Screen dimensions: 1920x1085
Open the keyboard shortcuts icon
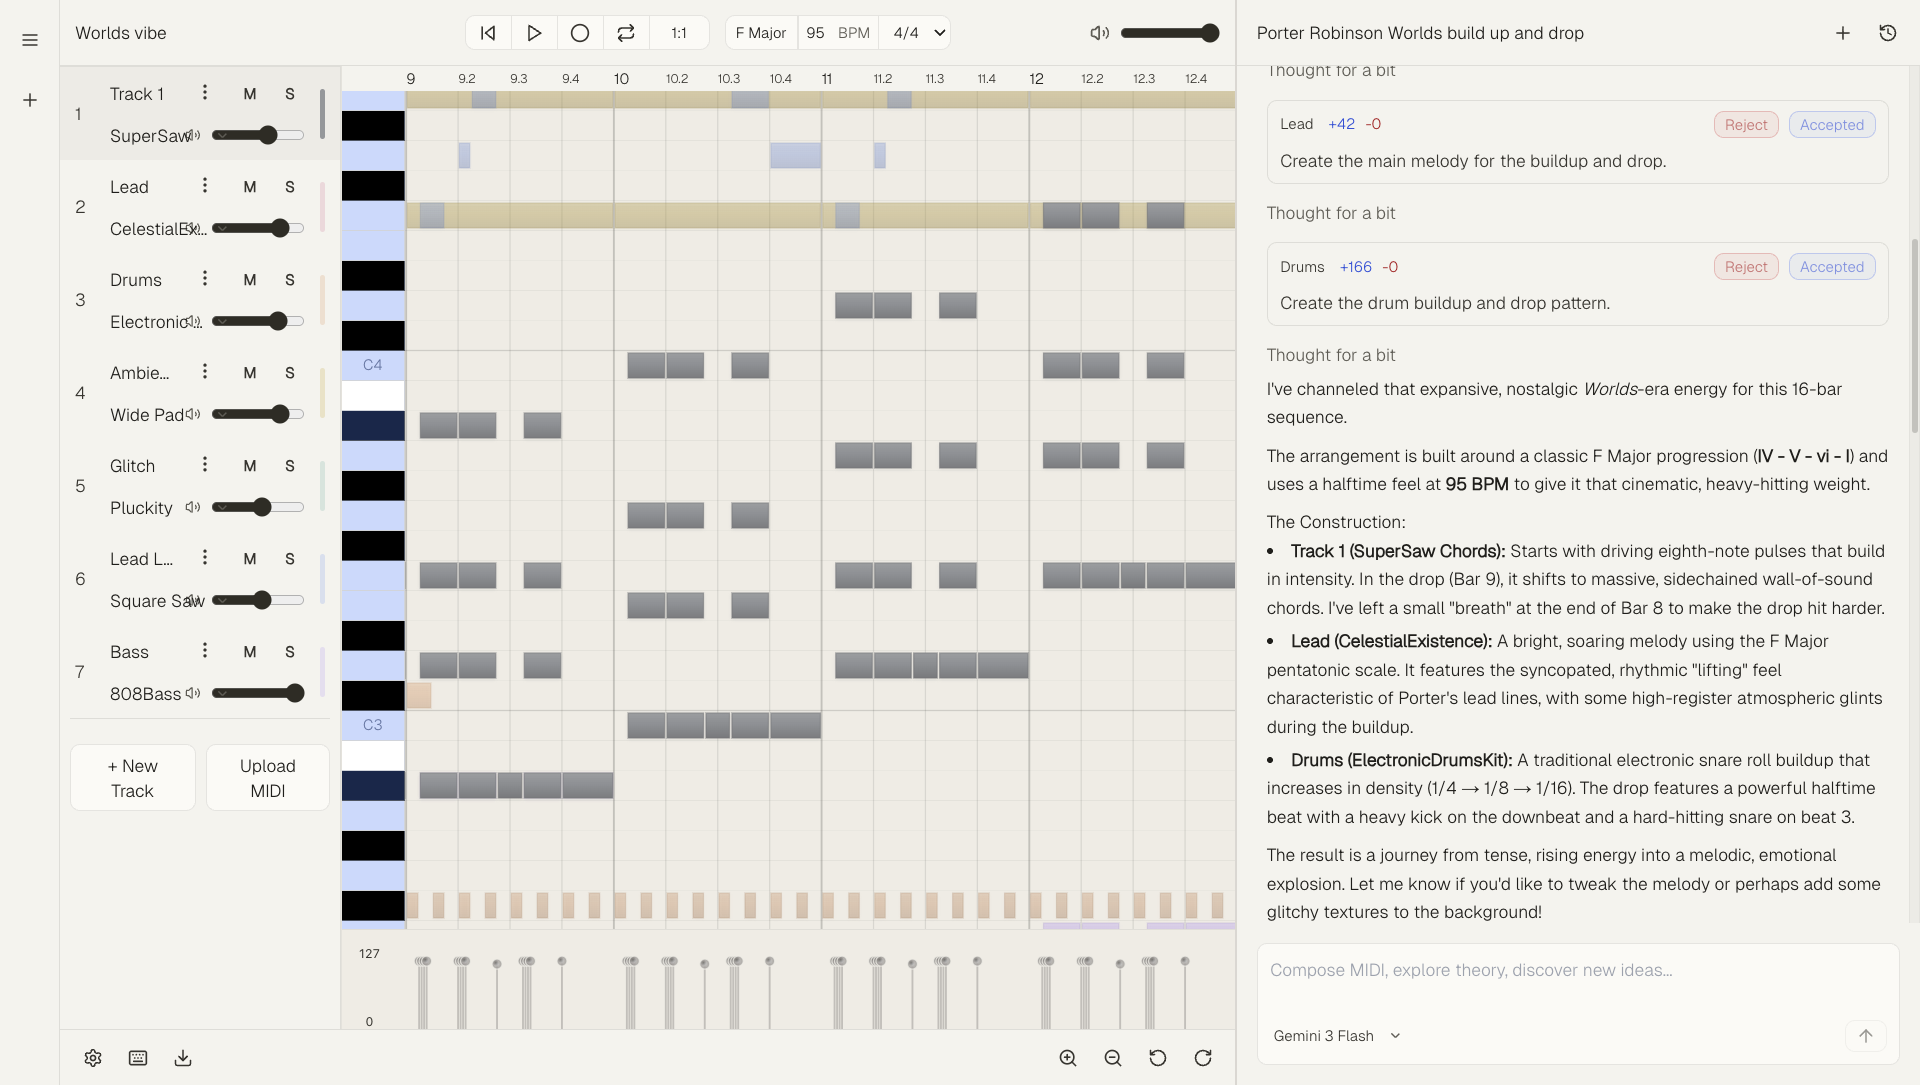click(138, 1058)
